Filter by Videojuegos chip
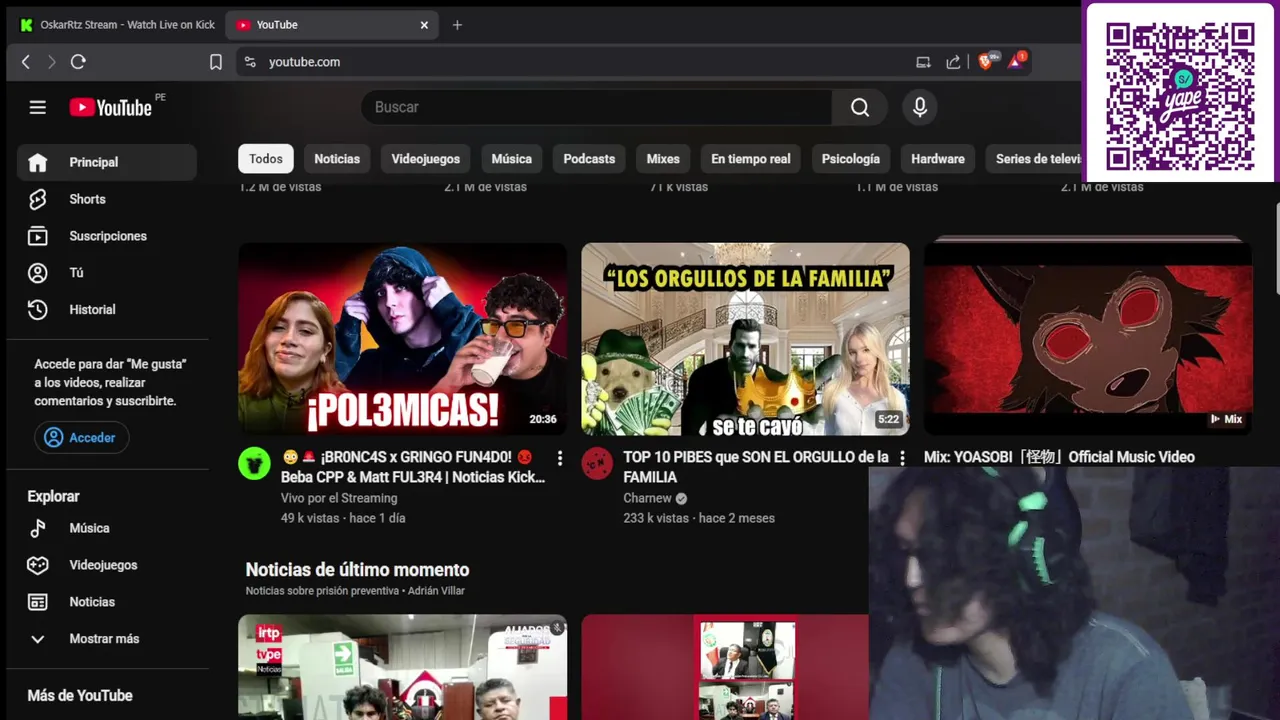Screen dimensions: 1280x720 click(426, 159)
